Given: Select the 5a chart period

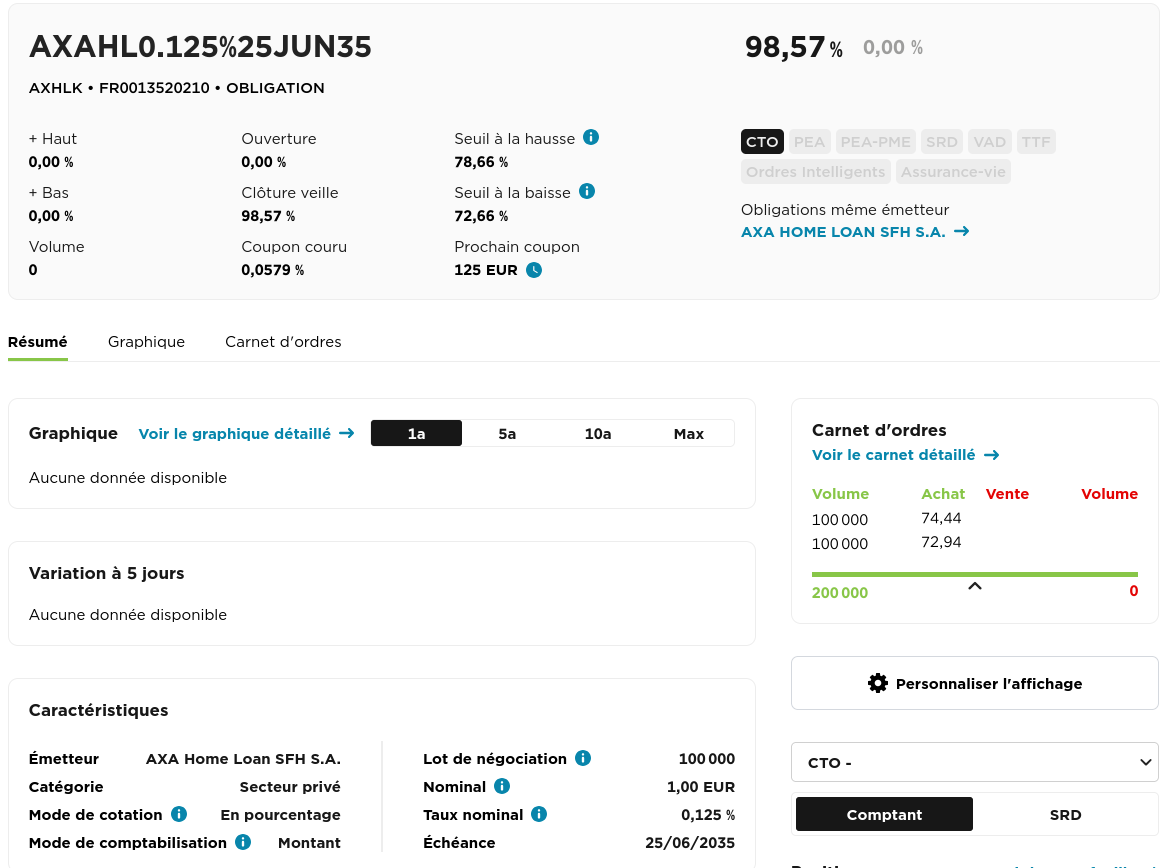Looking at the screenshot, I should pos(507,433).
